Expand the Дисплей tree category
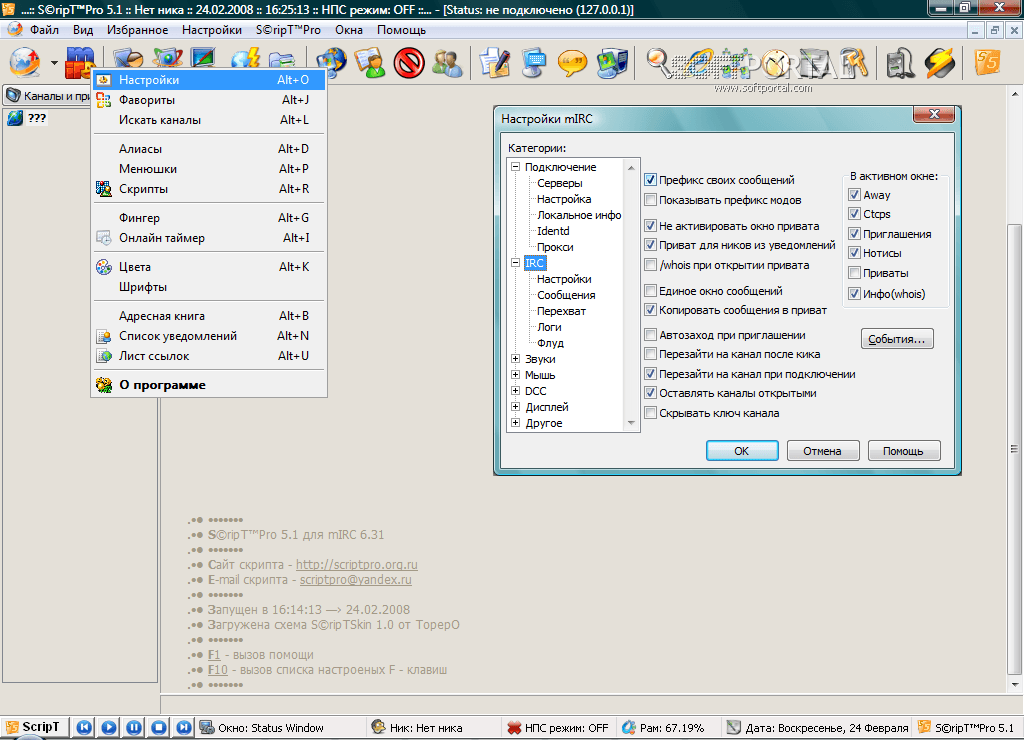 (515, 407)
